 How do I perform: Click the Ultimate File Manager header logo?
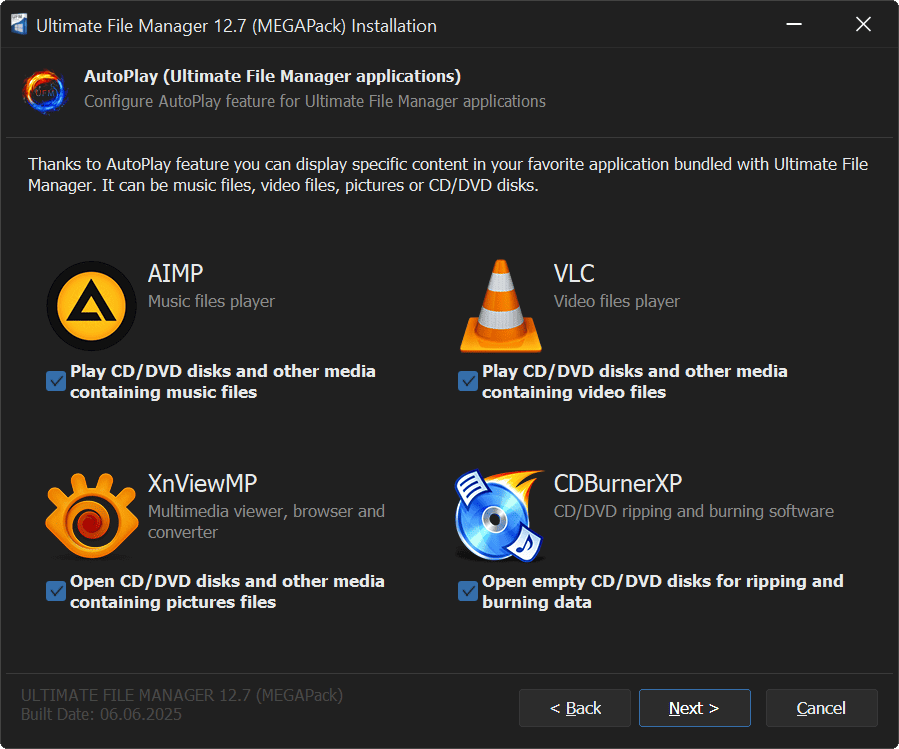tap(47, 89)
